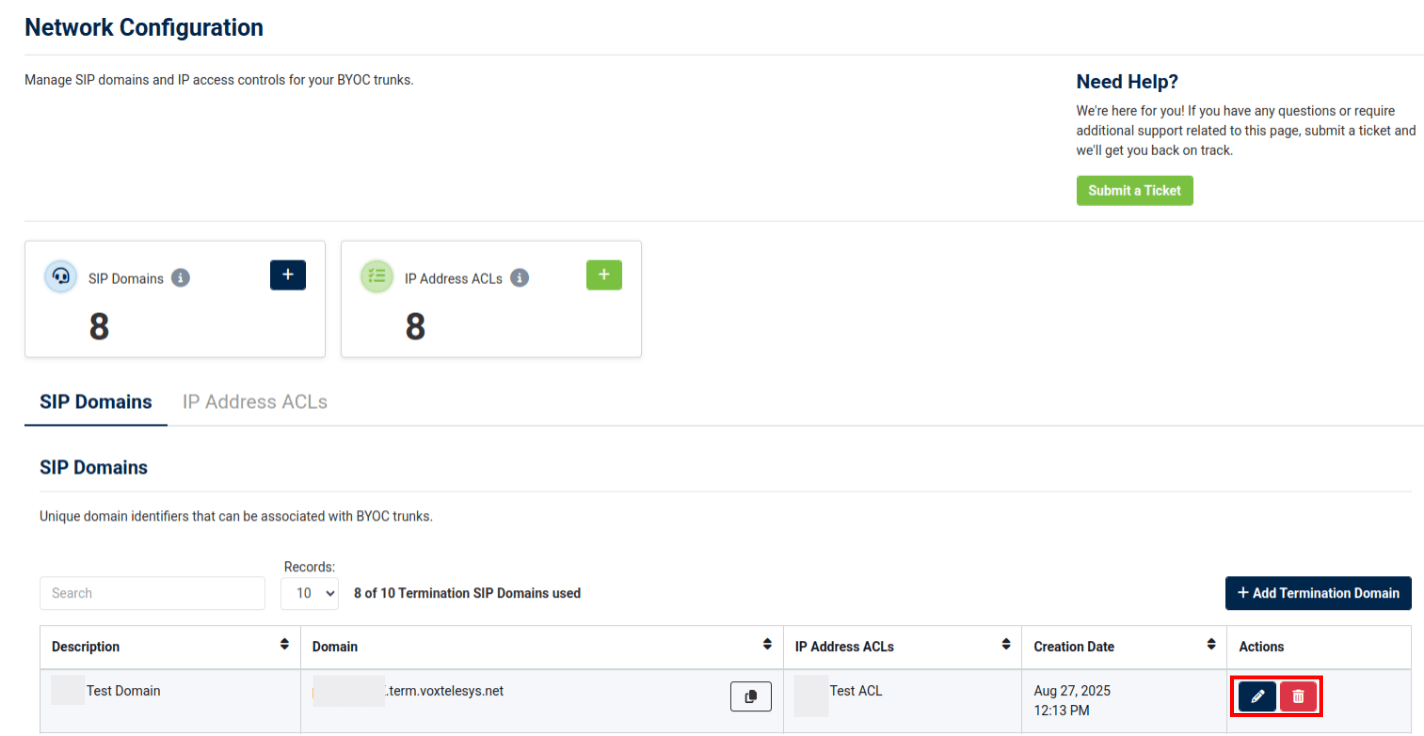Screen dimensions: 1424x736
Task: Sort table by Domain column arrows
Action: tap(767, 646)
